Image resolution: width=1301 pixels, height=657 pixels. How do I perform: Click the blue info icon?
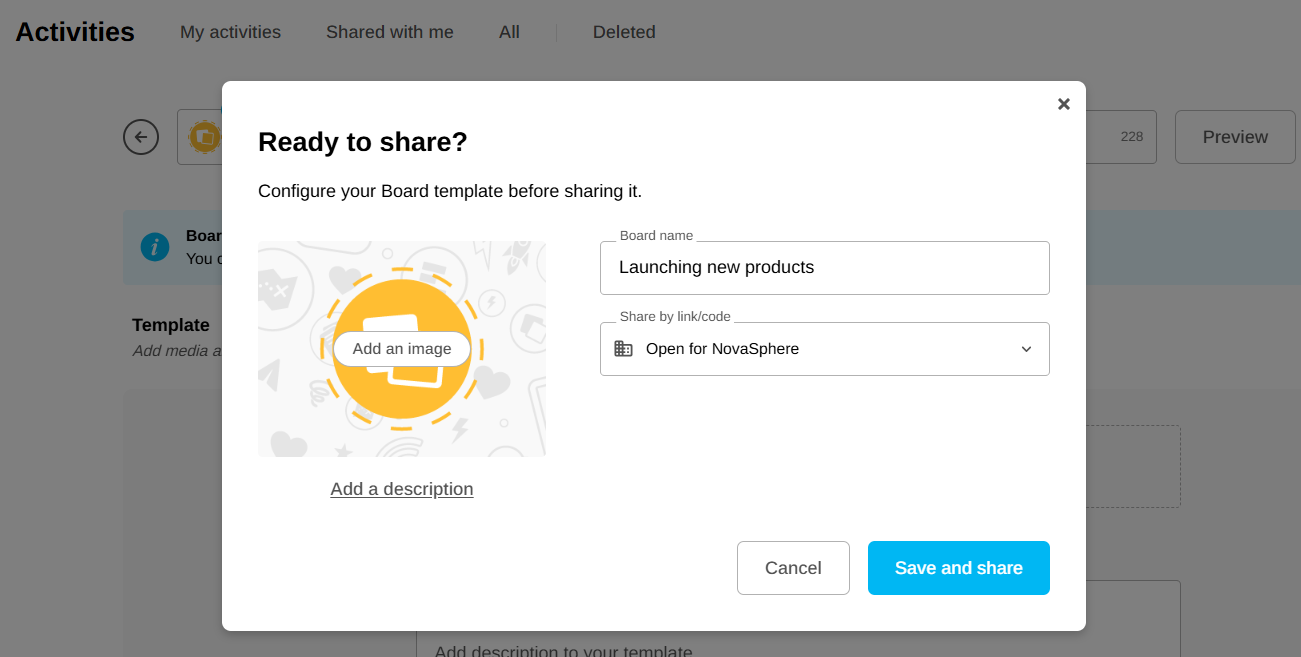pyautogui.click(x=154, y=246)
